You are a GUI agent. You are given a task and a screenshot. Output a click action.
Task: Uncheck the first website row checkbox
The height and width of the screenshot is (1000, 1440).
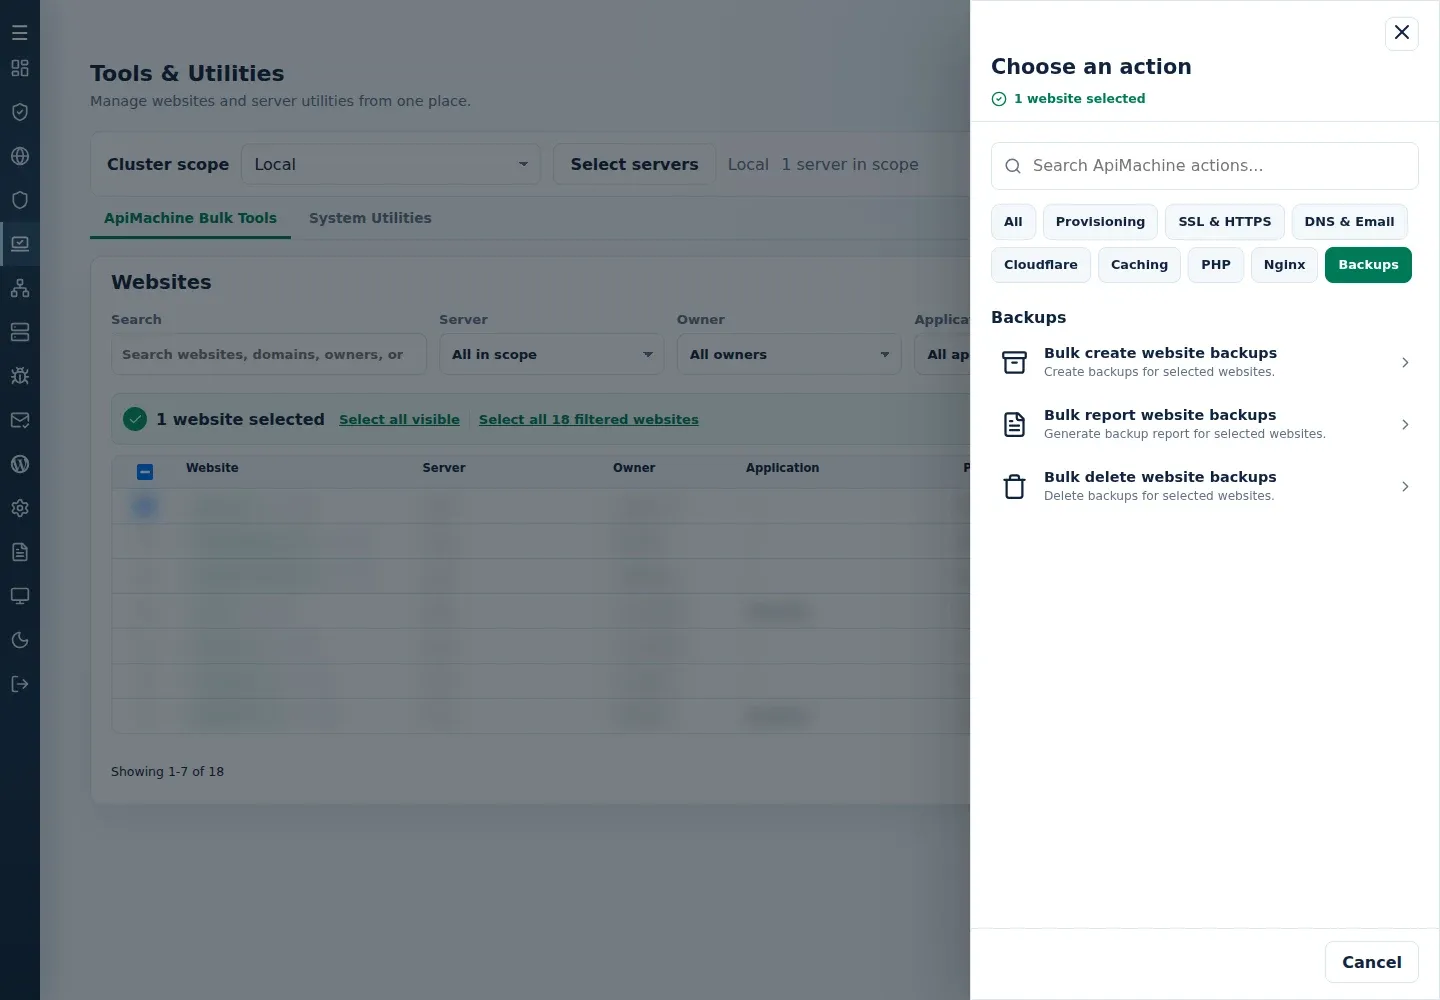(145, 507)
